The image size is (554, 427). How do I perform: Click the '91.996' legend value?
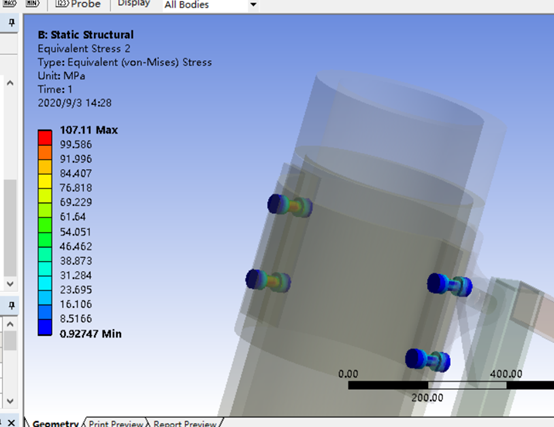(76, 159)
